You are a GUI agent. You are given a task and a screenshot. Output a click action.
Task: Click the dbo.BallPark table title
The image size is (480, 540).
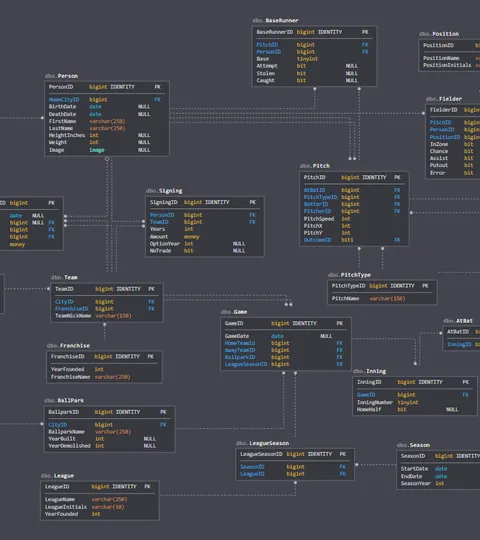(x=64, y=400)
